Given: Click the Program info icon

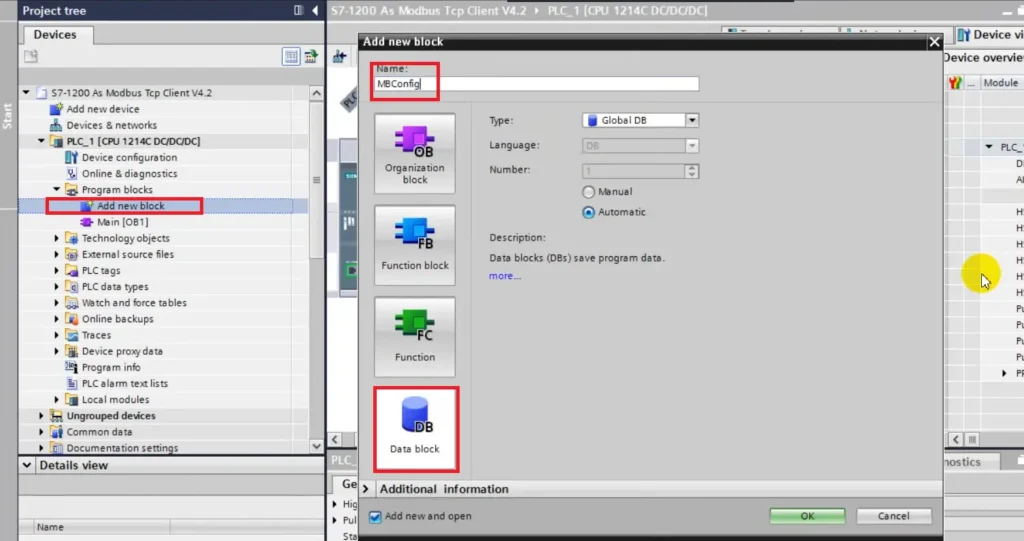Looking at the screenshot, I should [72, 367].
